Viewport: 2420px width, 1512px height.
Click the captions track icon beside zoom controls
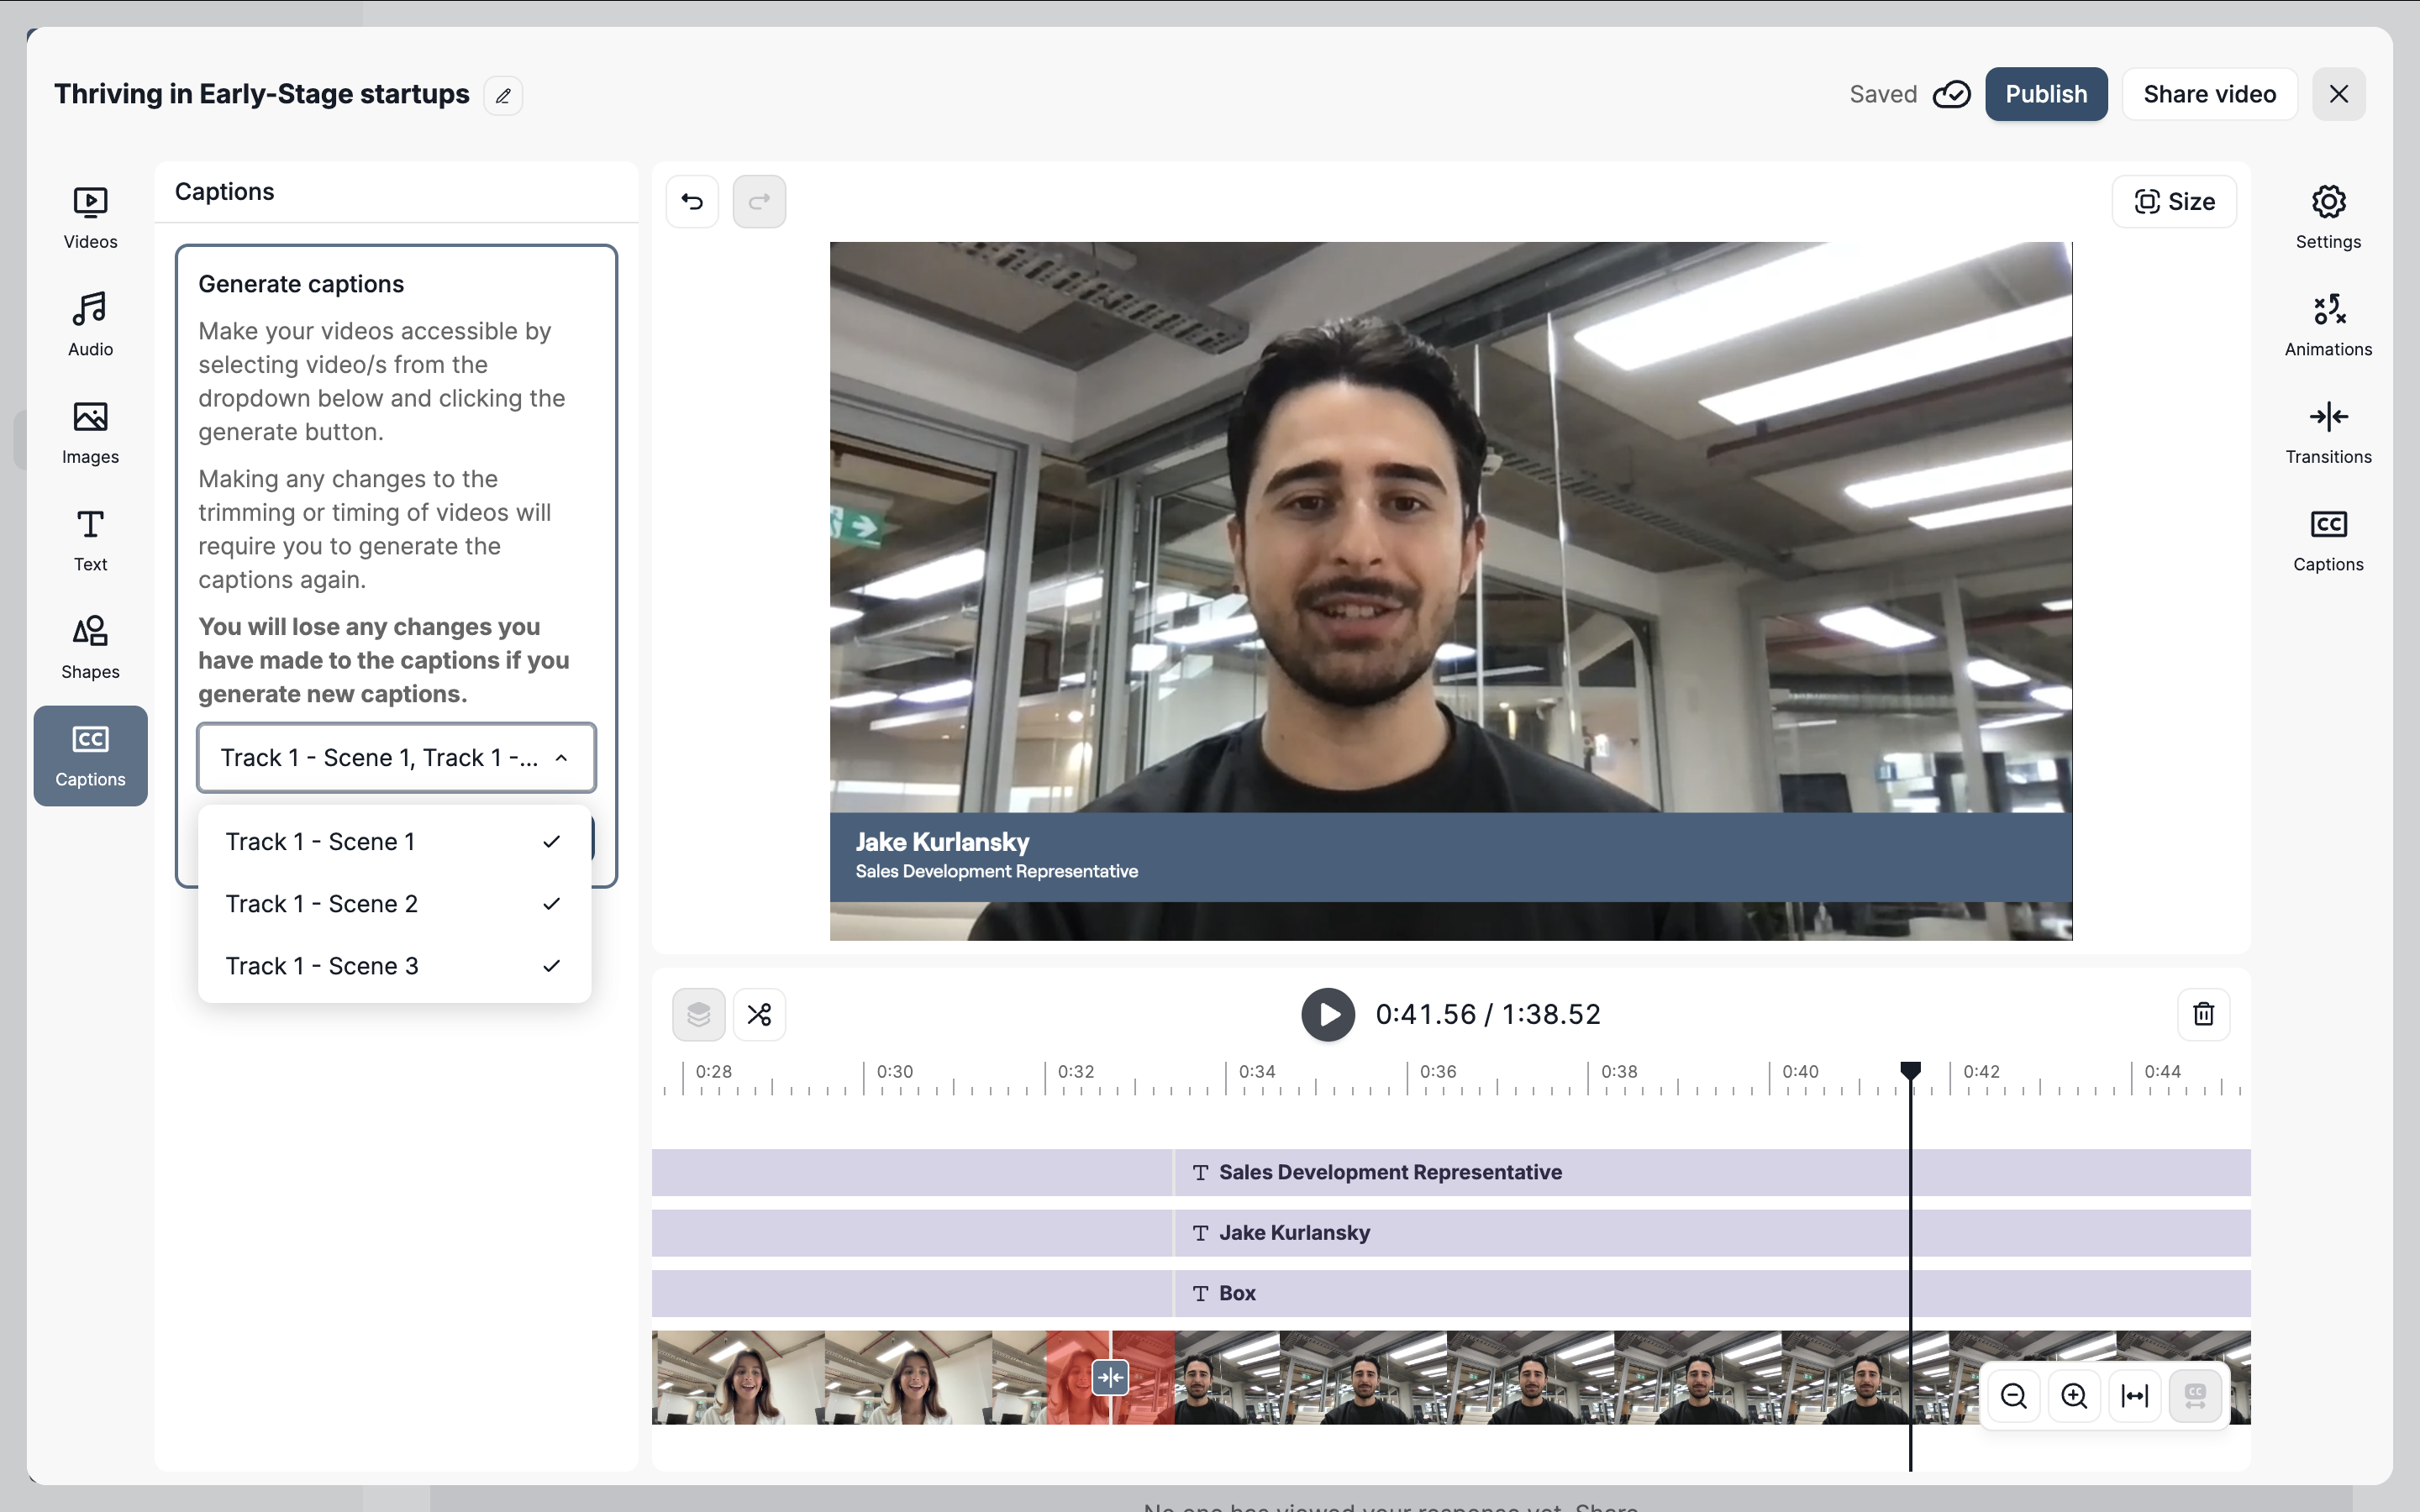tap(2195, 1396)
